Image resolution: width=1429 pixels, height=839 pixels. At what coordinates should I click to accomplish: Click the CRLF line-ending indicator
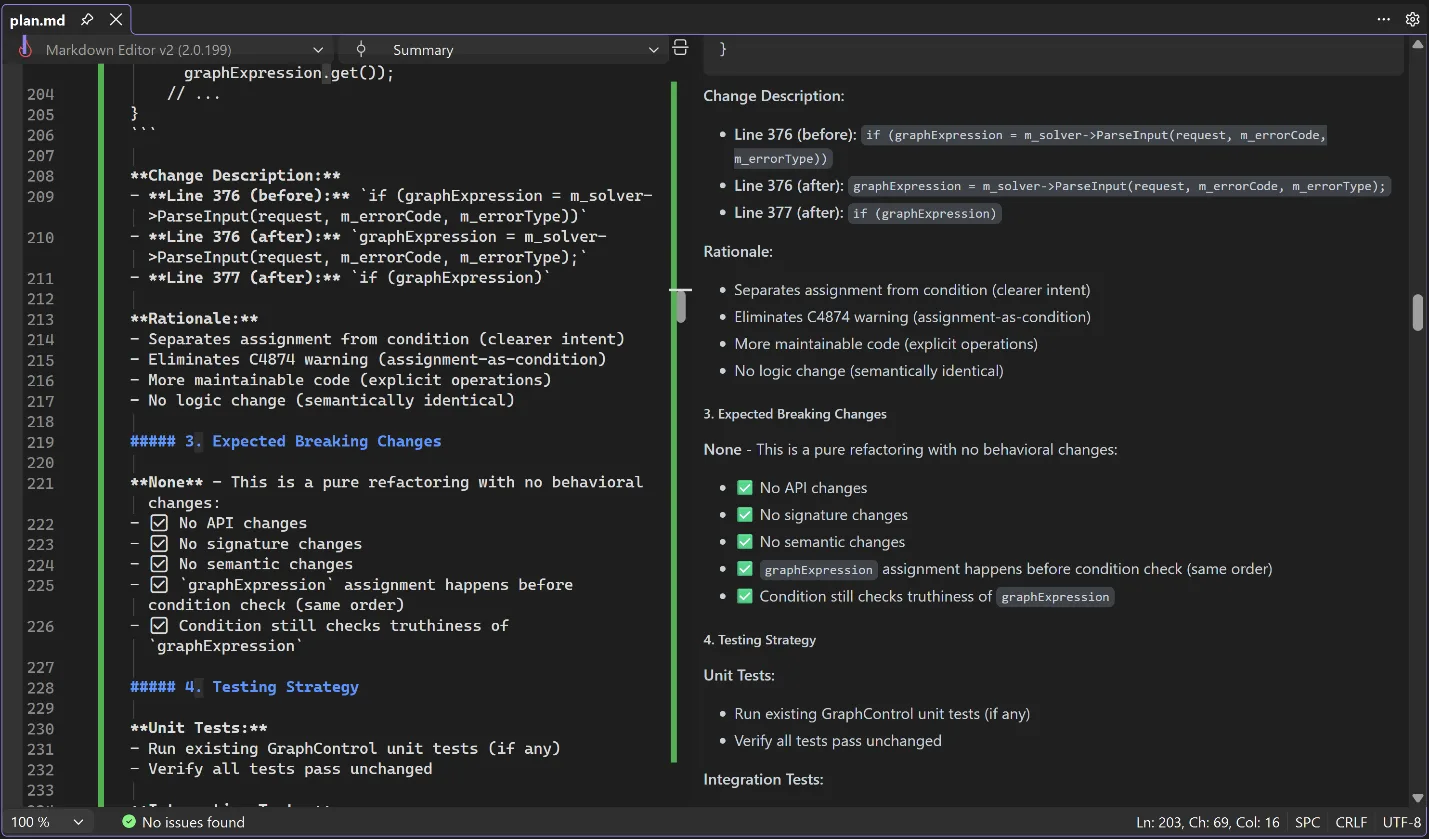1351,821
